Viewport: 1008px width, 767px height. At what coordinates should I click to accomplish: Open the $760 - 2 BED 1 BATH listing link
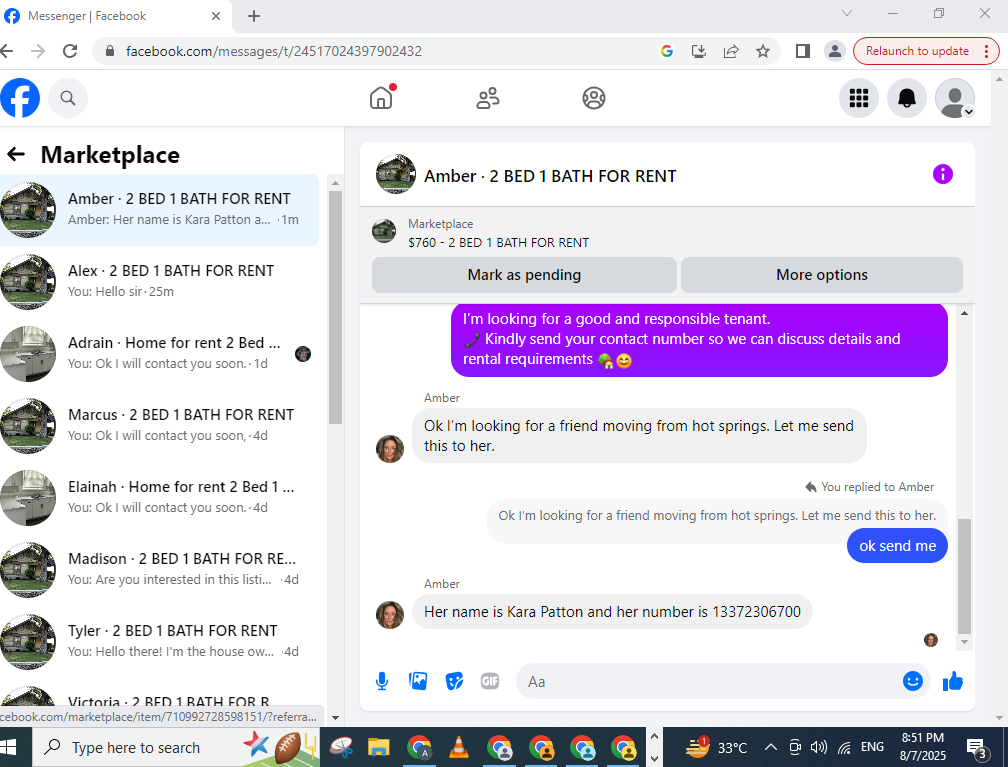[498, 242]
